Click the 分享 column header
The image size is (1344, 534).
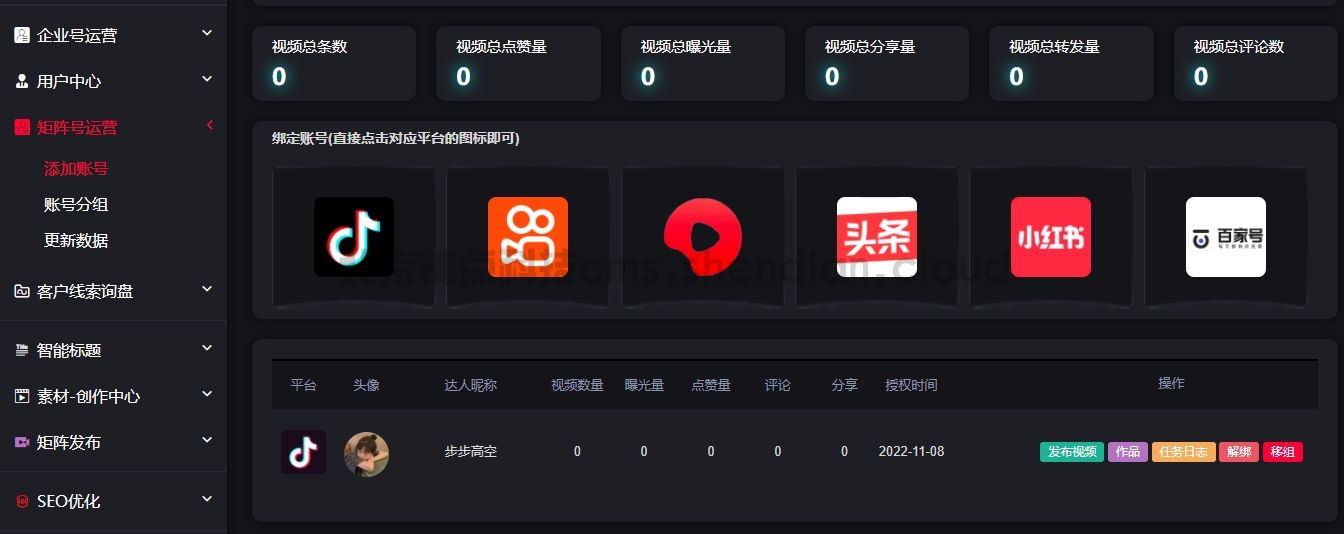pyautogui.click(x=845, y=385)
